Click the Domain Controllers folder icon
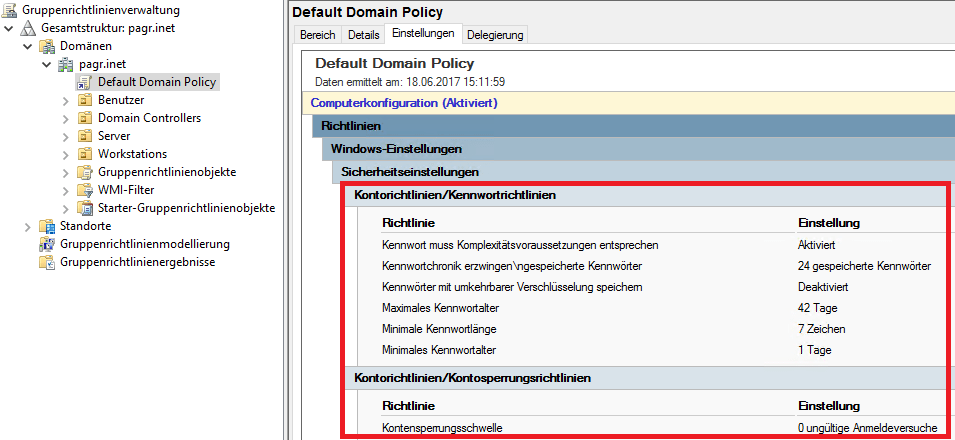 (x=84, y=118)
